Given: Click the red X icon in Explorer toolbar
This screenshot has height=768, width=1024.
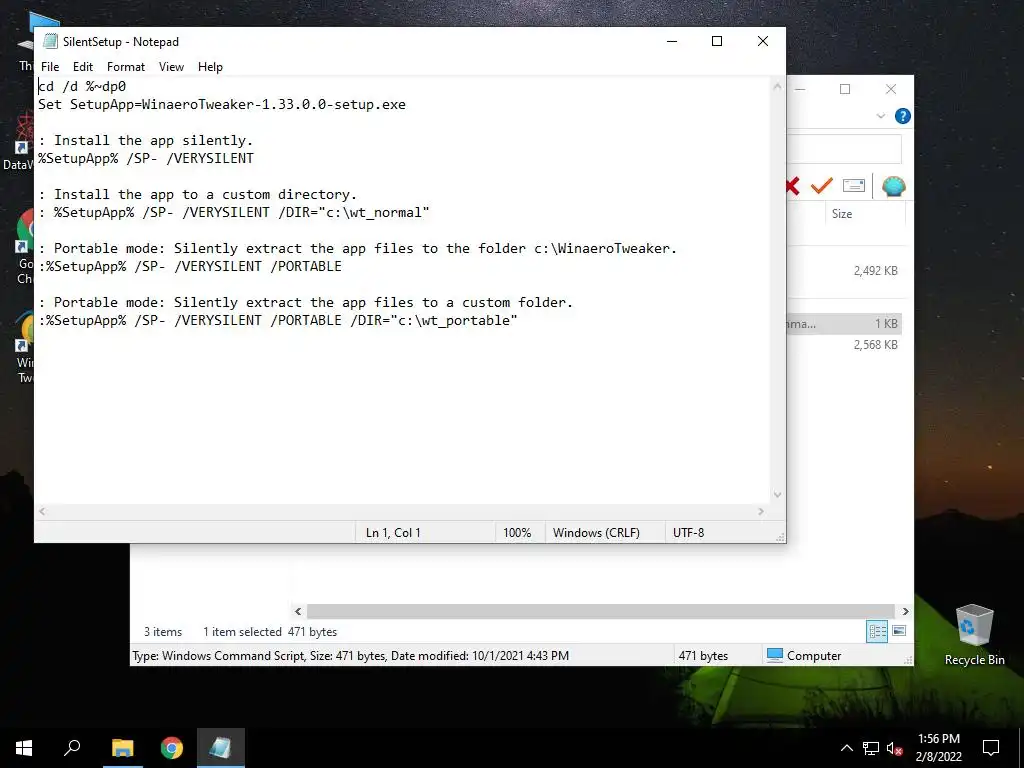Looking at the screenshot, I should tap(793, 186).
